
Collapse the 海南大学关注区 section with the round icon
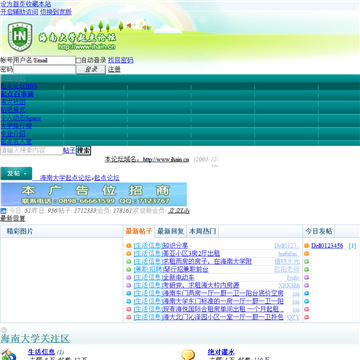[x=4, y=330]
